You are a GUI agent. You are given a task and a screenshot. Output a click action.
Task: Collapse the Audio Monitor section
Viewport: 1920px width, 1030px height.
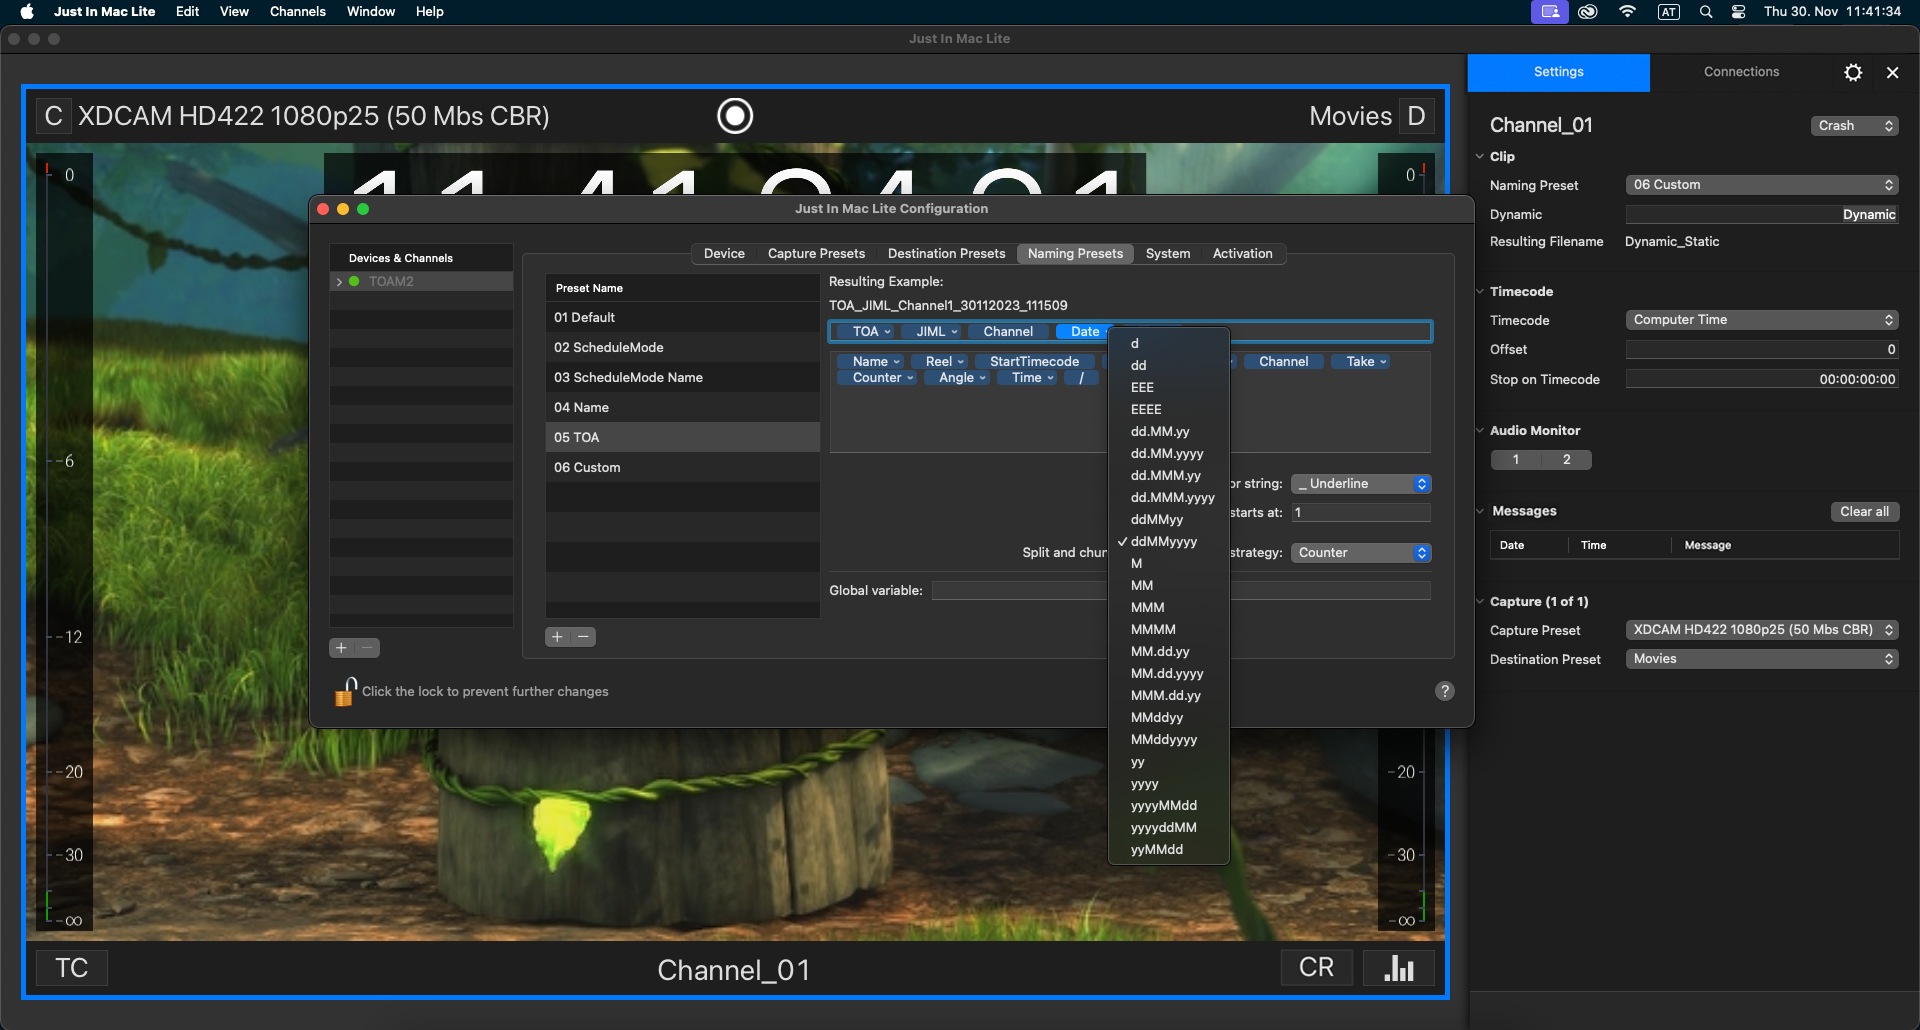[x=1480, y=431]
